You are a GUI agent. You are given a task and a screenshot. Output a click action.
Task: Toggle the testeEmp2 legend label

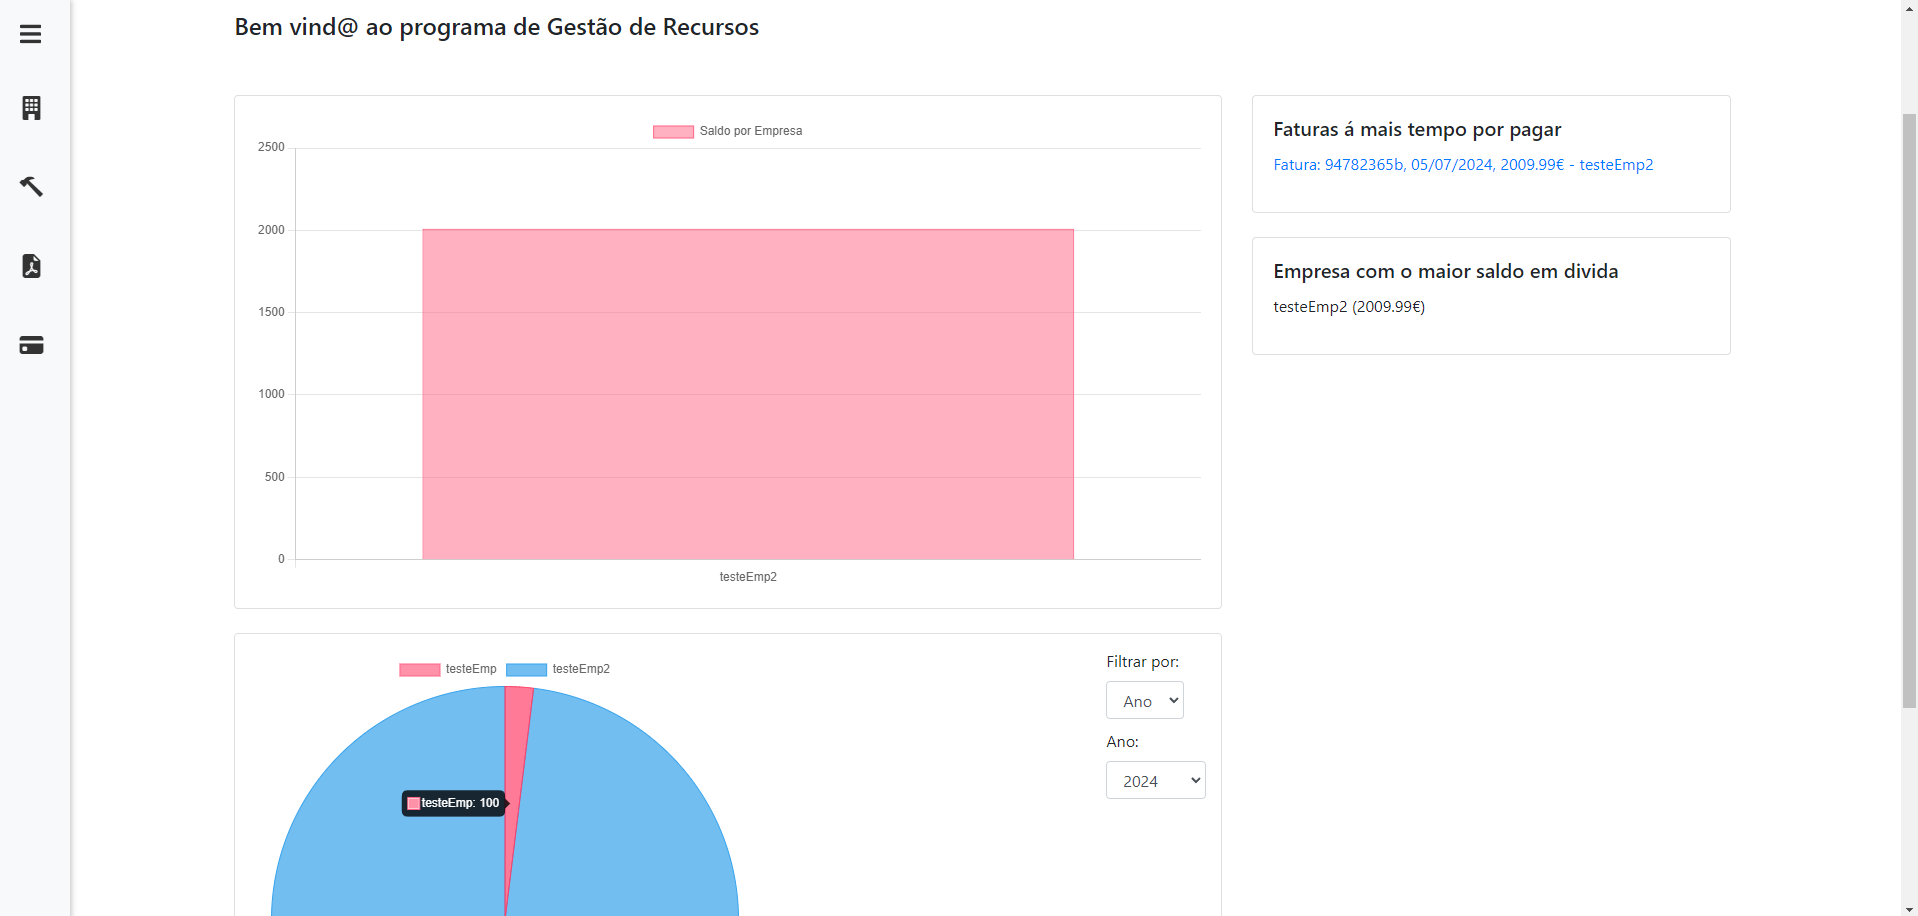(x=580, y=669)
